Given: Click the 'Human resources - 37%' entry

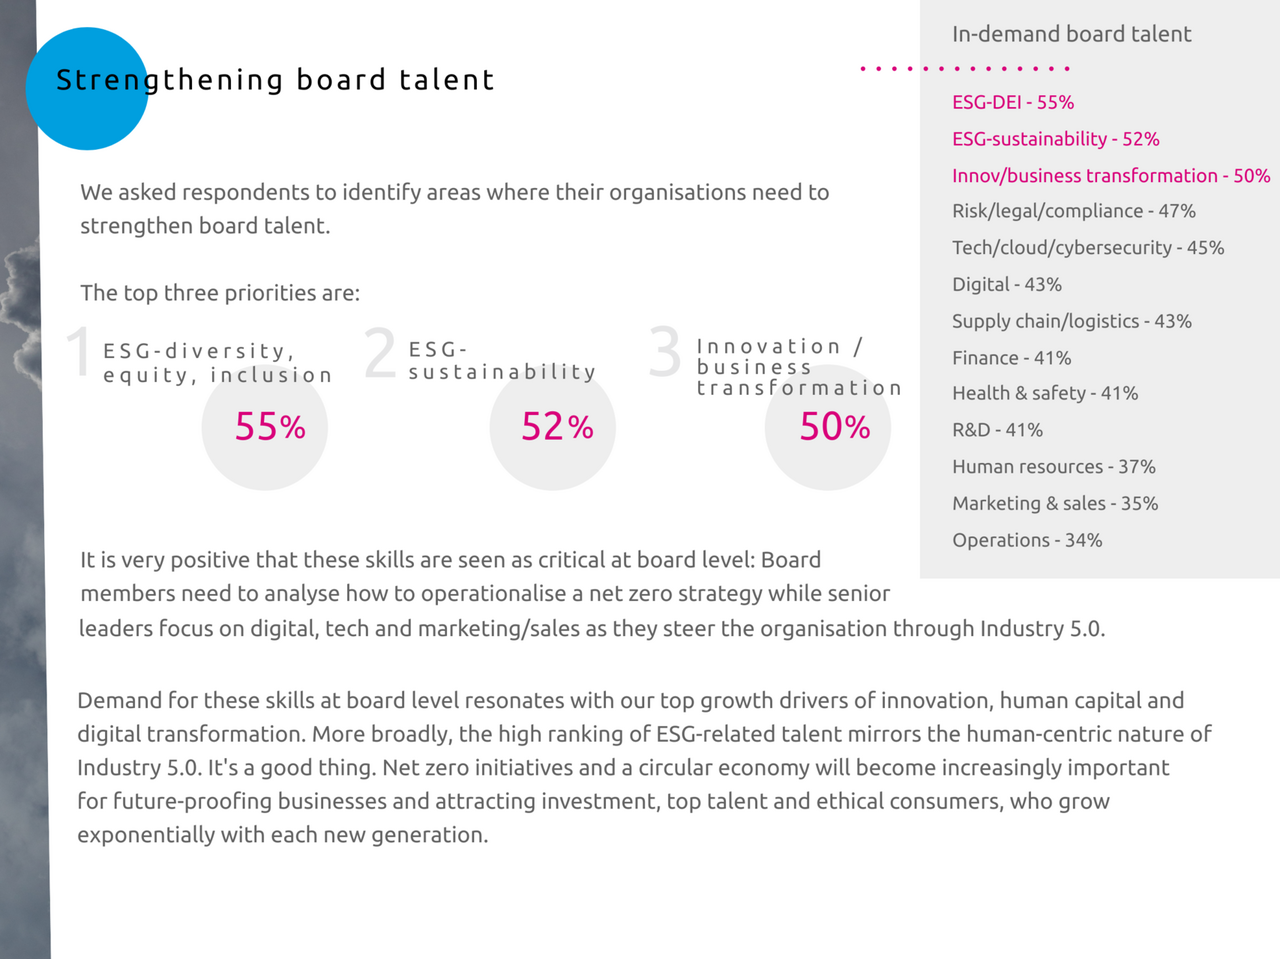Looking at the screenshot, I should 1053,467.
